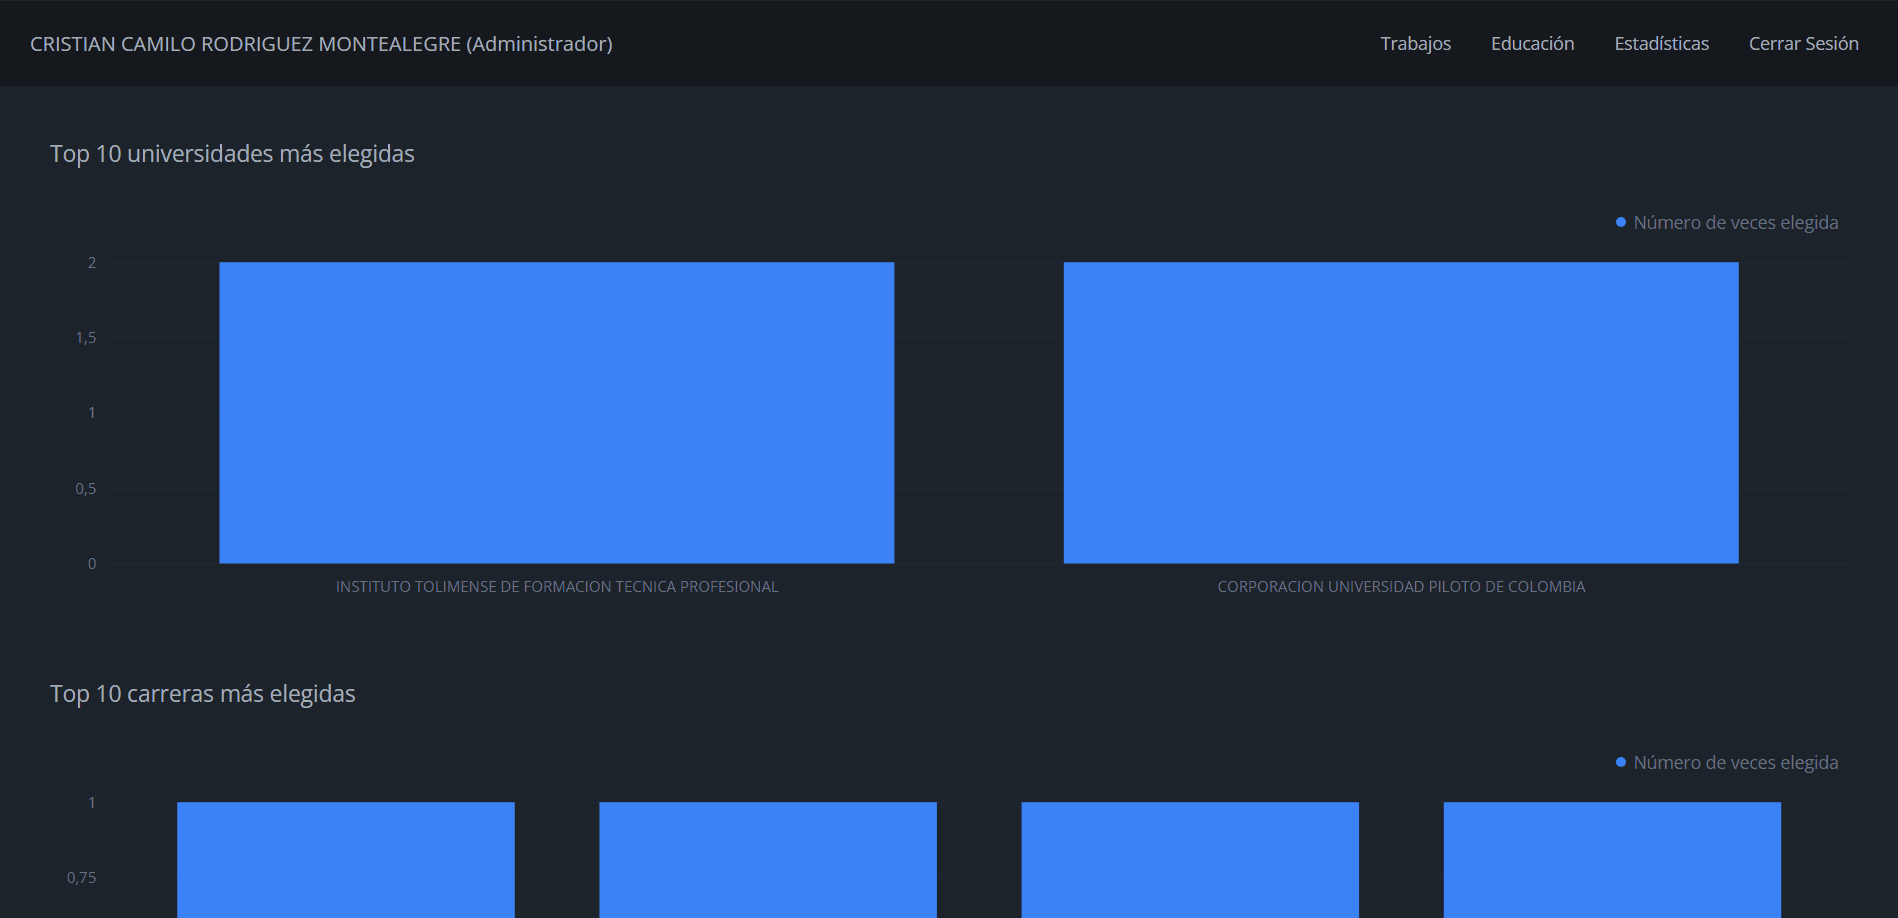This screenshot has height=918, width=1898.
Task: Click label 'CORPORACION UNIVERSIDAD PILOTO DE COLOMBIA'
Action: (x=1401, y=587)
